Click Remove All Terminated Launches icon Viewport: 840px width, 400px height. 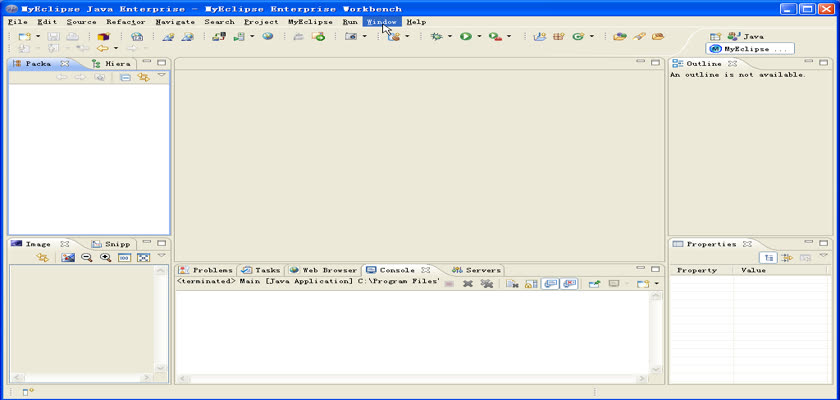(486, 283)
